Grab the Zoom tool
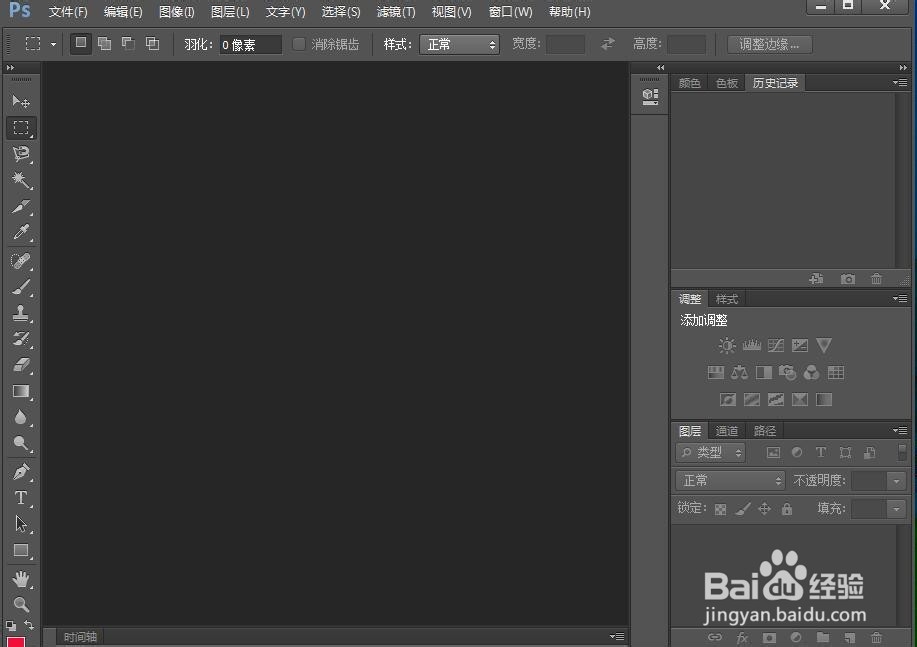This screenshot has width=917, height=647. click(x=20, y=604)
